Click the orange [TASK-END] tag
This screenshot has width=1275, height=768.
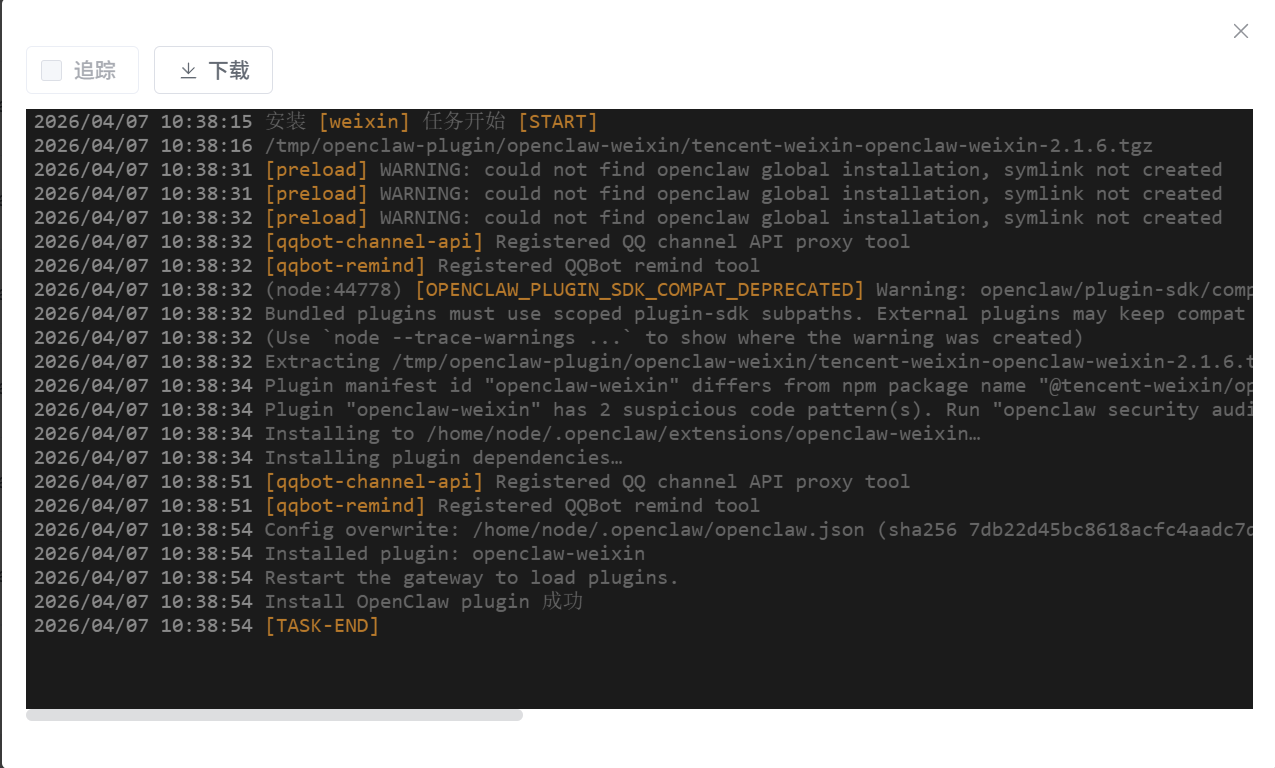point(322,626)
